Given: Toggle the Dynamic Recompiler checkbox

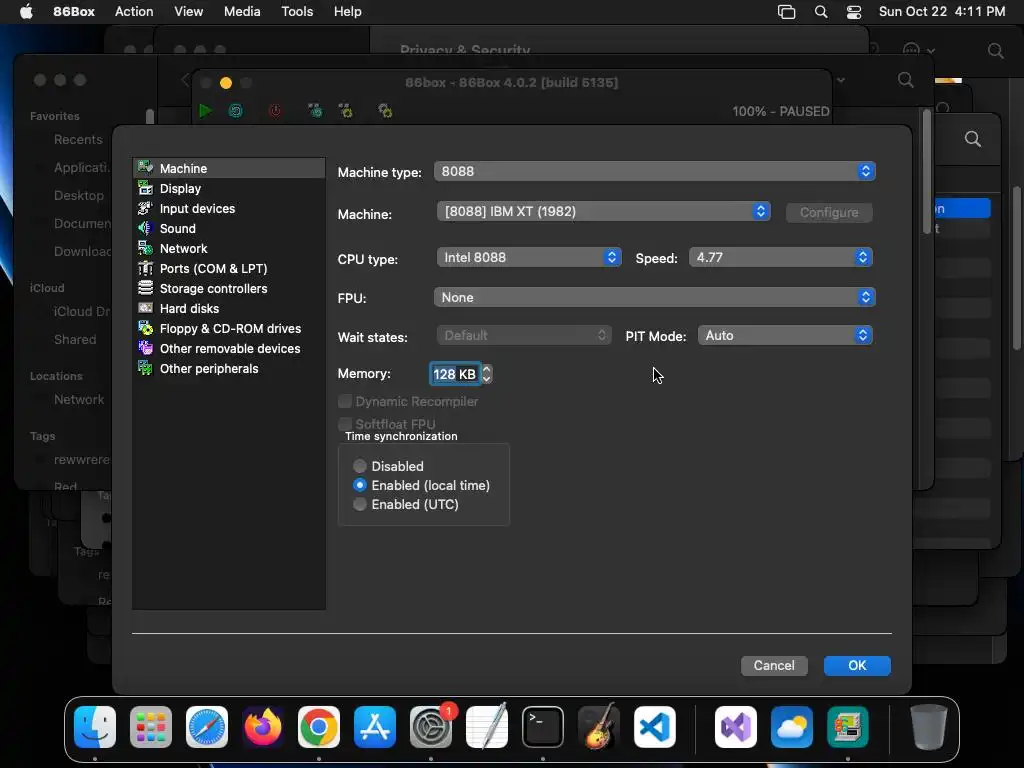Looking at the screenshot, I should [x=345, y=401].
